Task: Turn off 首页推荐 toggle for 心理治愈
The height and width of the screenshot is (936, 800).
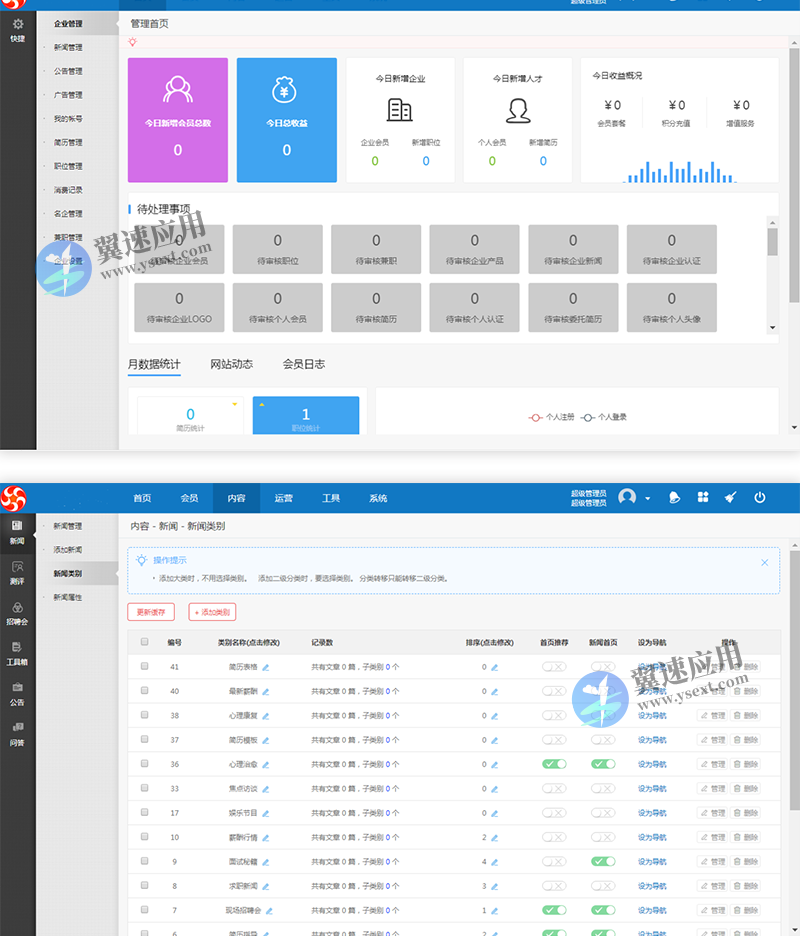Action: 554,764
